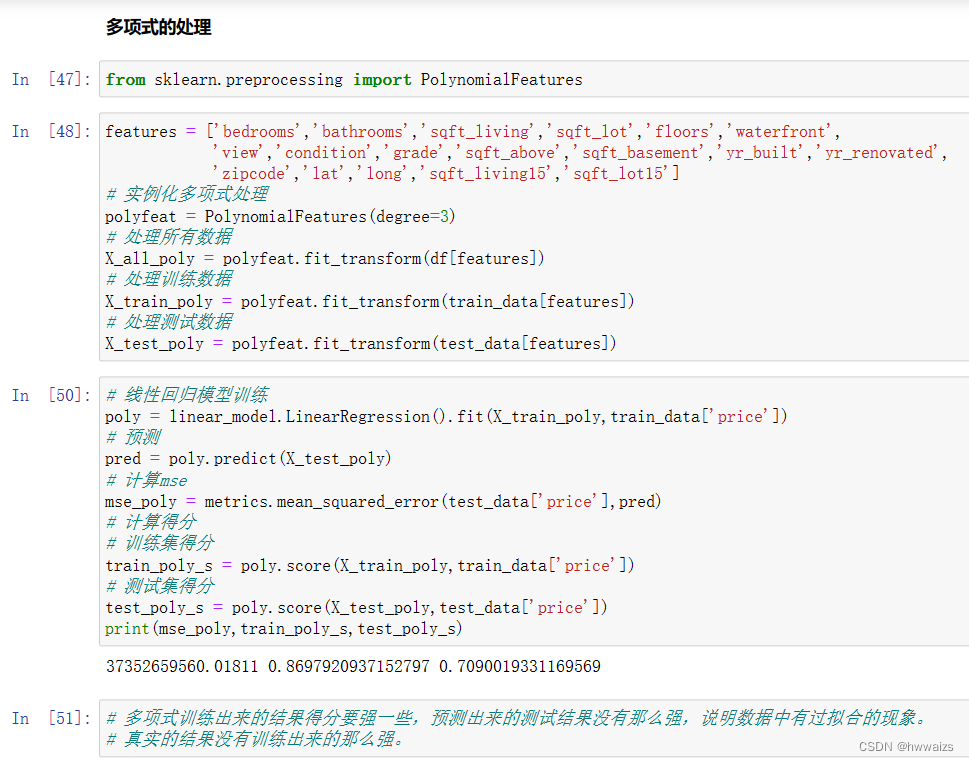This screenshot has width=969, height=761.
Task: Click the comment 处理训练数据
Action: point(169,279)
